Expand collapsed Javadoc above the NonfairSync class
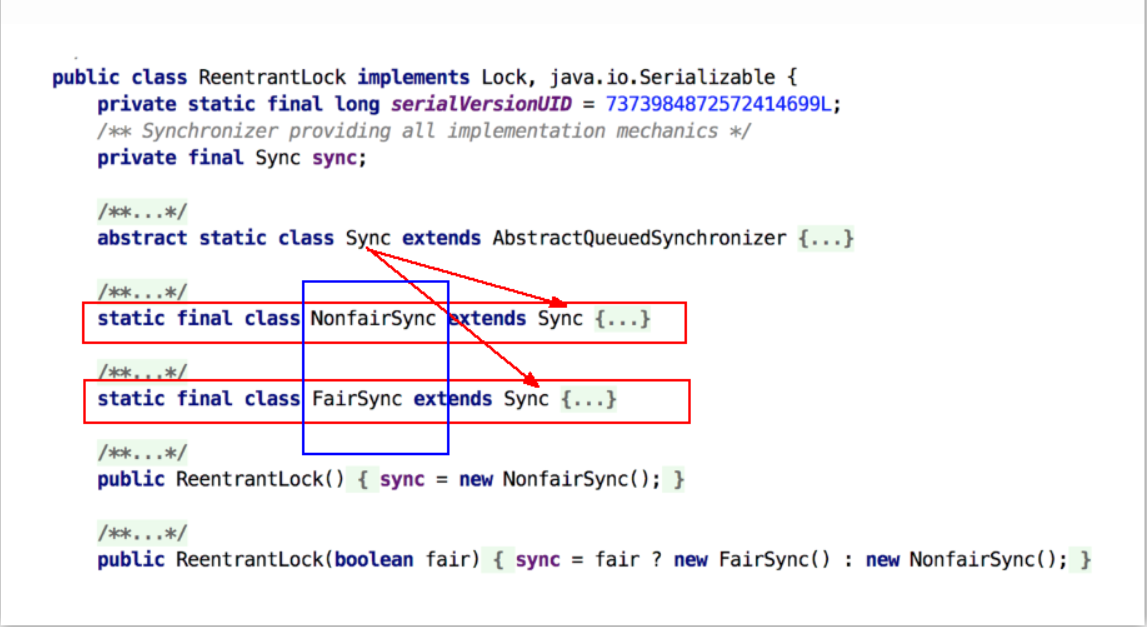Screen dimensions: 1147x627 142,292
